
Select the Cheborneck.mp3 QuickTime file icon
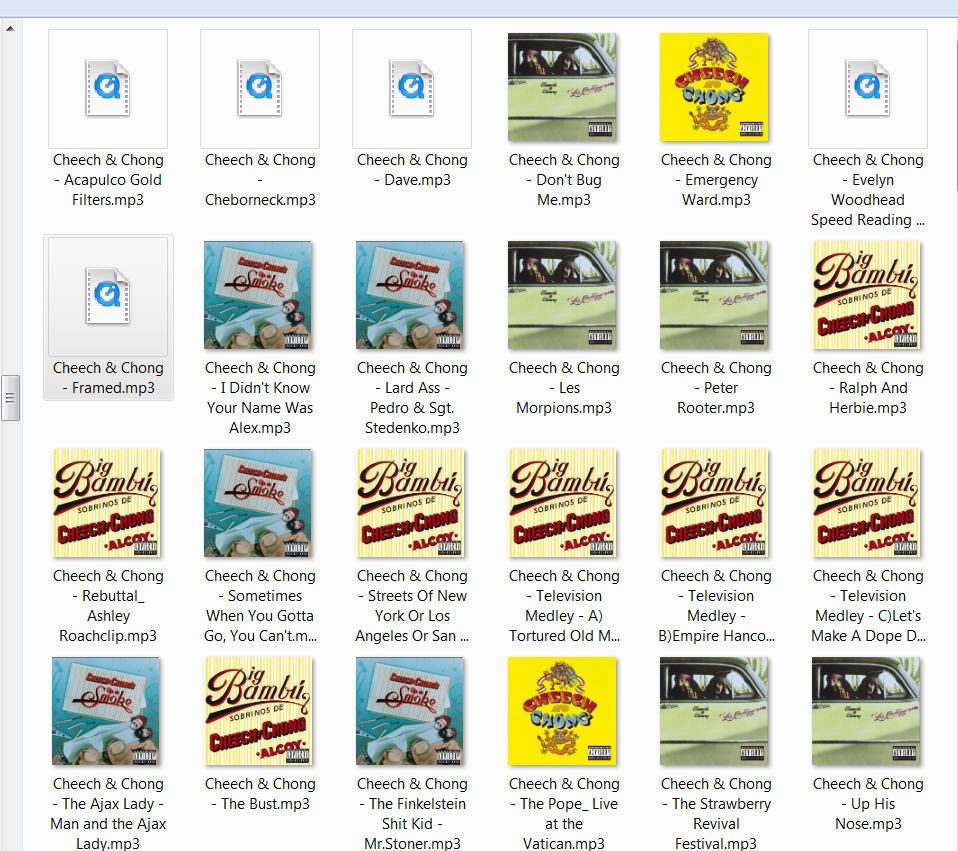click(260, 89)
